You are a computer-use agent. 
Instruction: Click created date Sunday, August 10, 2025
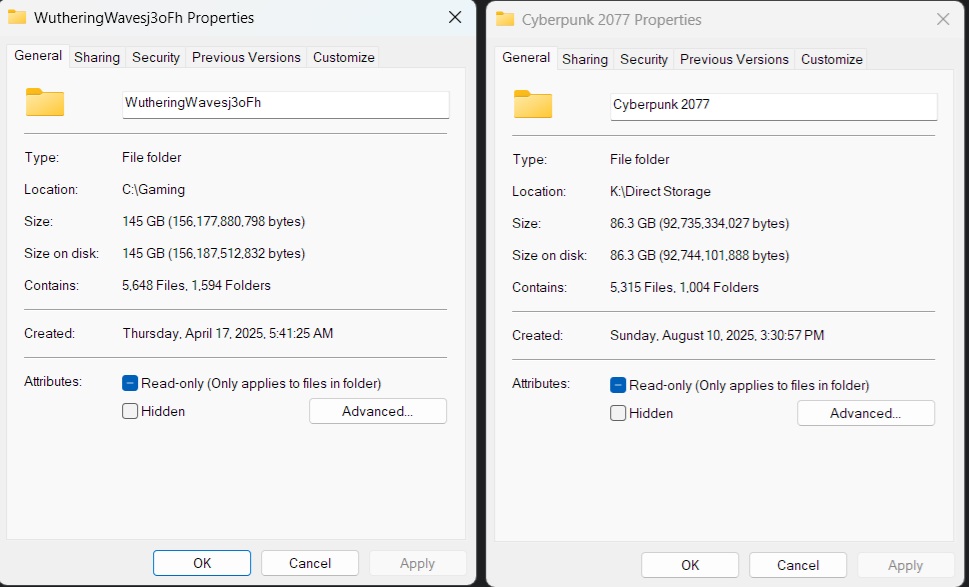click(683, 336)
